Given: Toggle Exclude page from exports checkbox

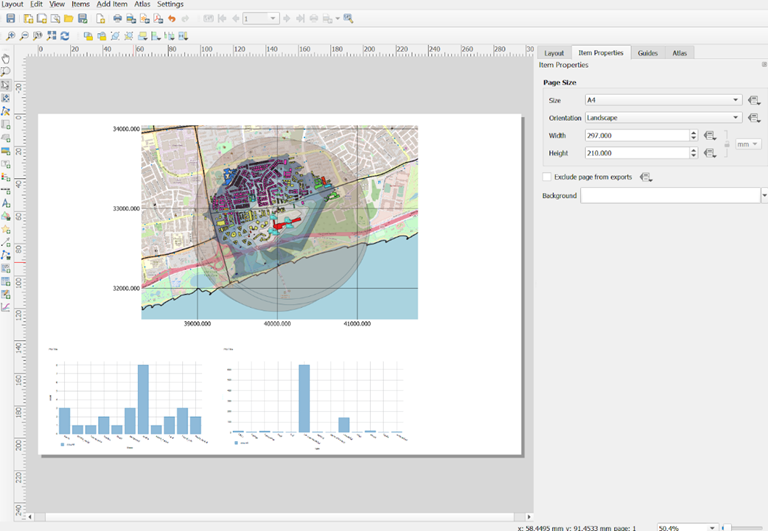Looking at the screenshot, I should point(546,177).
